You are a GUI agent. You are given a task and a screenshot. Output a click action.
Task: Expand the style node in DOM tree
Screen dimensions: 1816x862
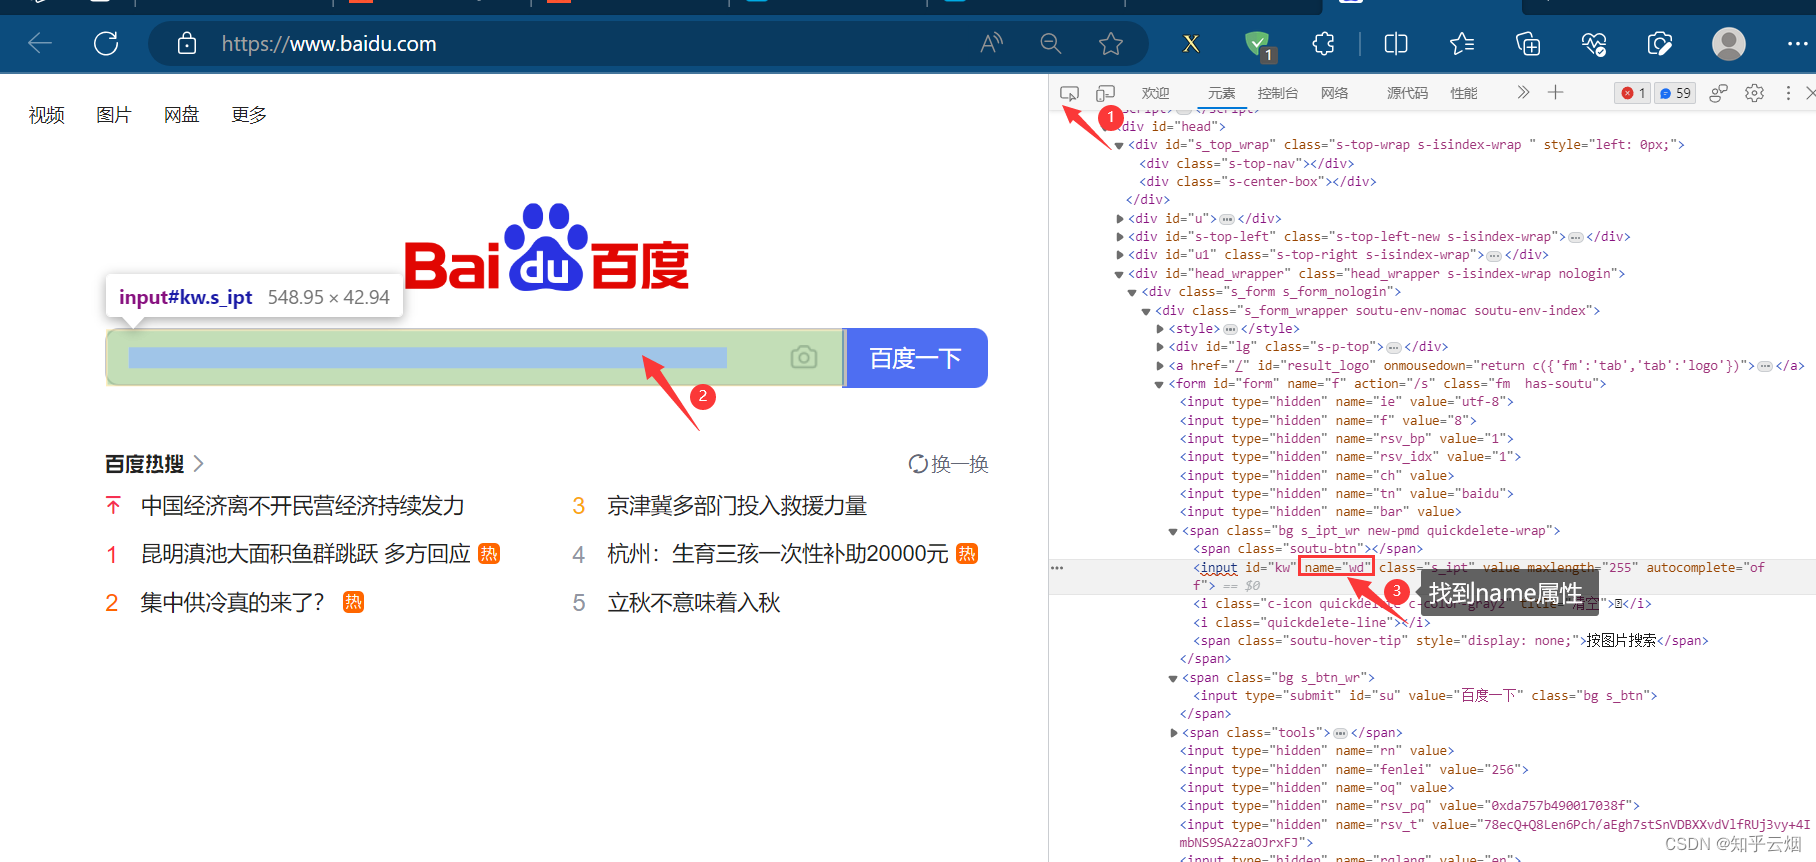pos(1159,329)
